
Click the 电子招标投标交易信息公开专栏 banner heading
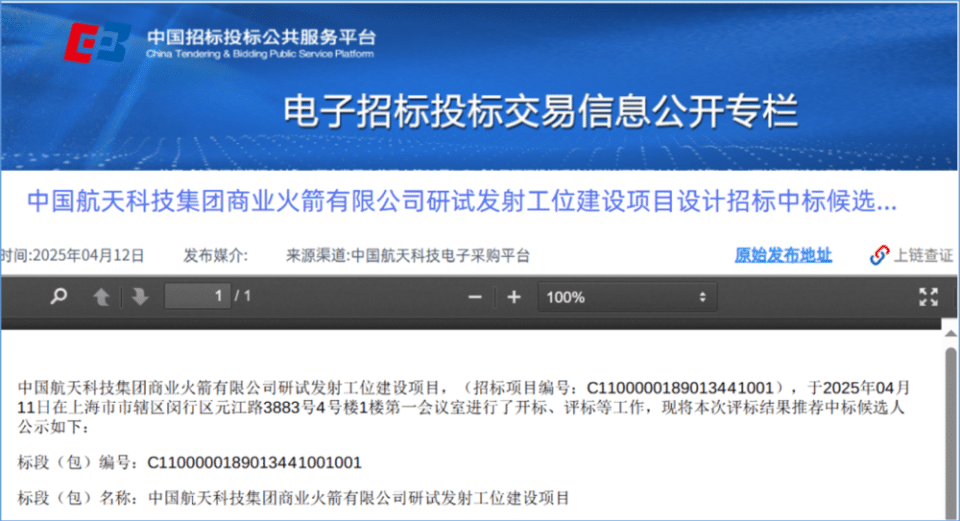coord(541,111)
